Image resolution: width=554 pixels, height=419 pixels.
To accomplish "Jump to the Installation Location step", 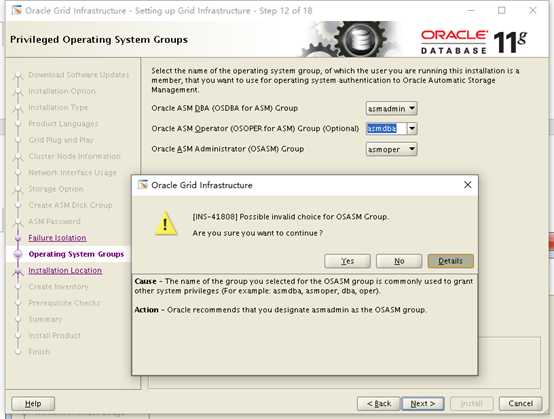I will click(x=65, y=270).
